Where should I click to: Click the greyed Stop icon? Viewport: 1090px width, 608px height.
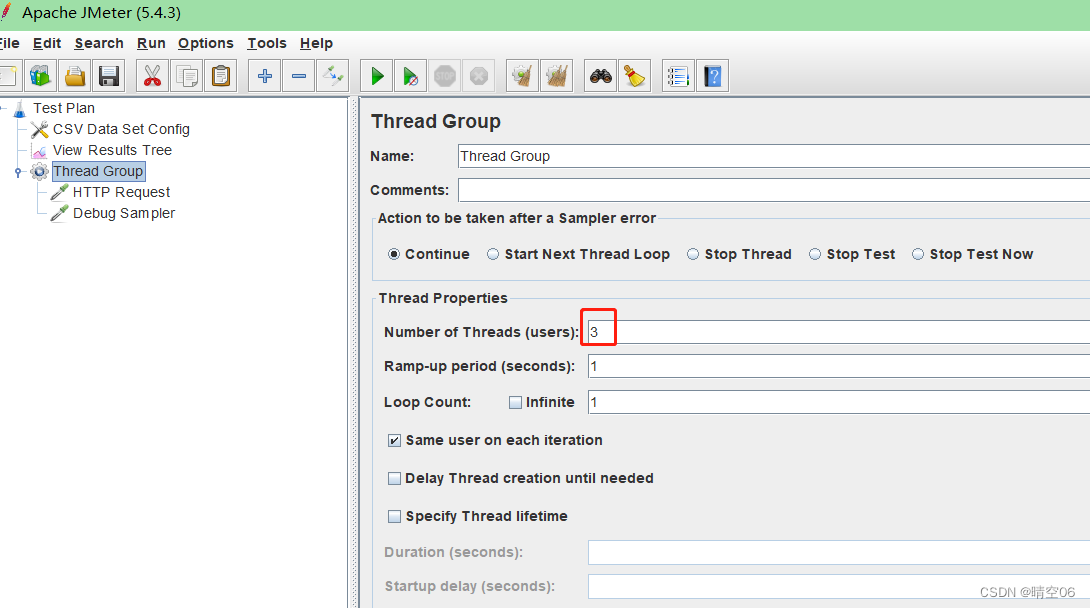tap(445, 76)
